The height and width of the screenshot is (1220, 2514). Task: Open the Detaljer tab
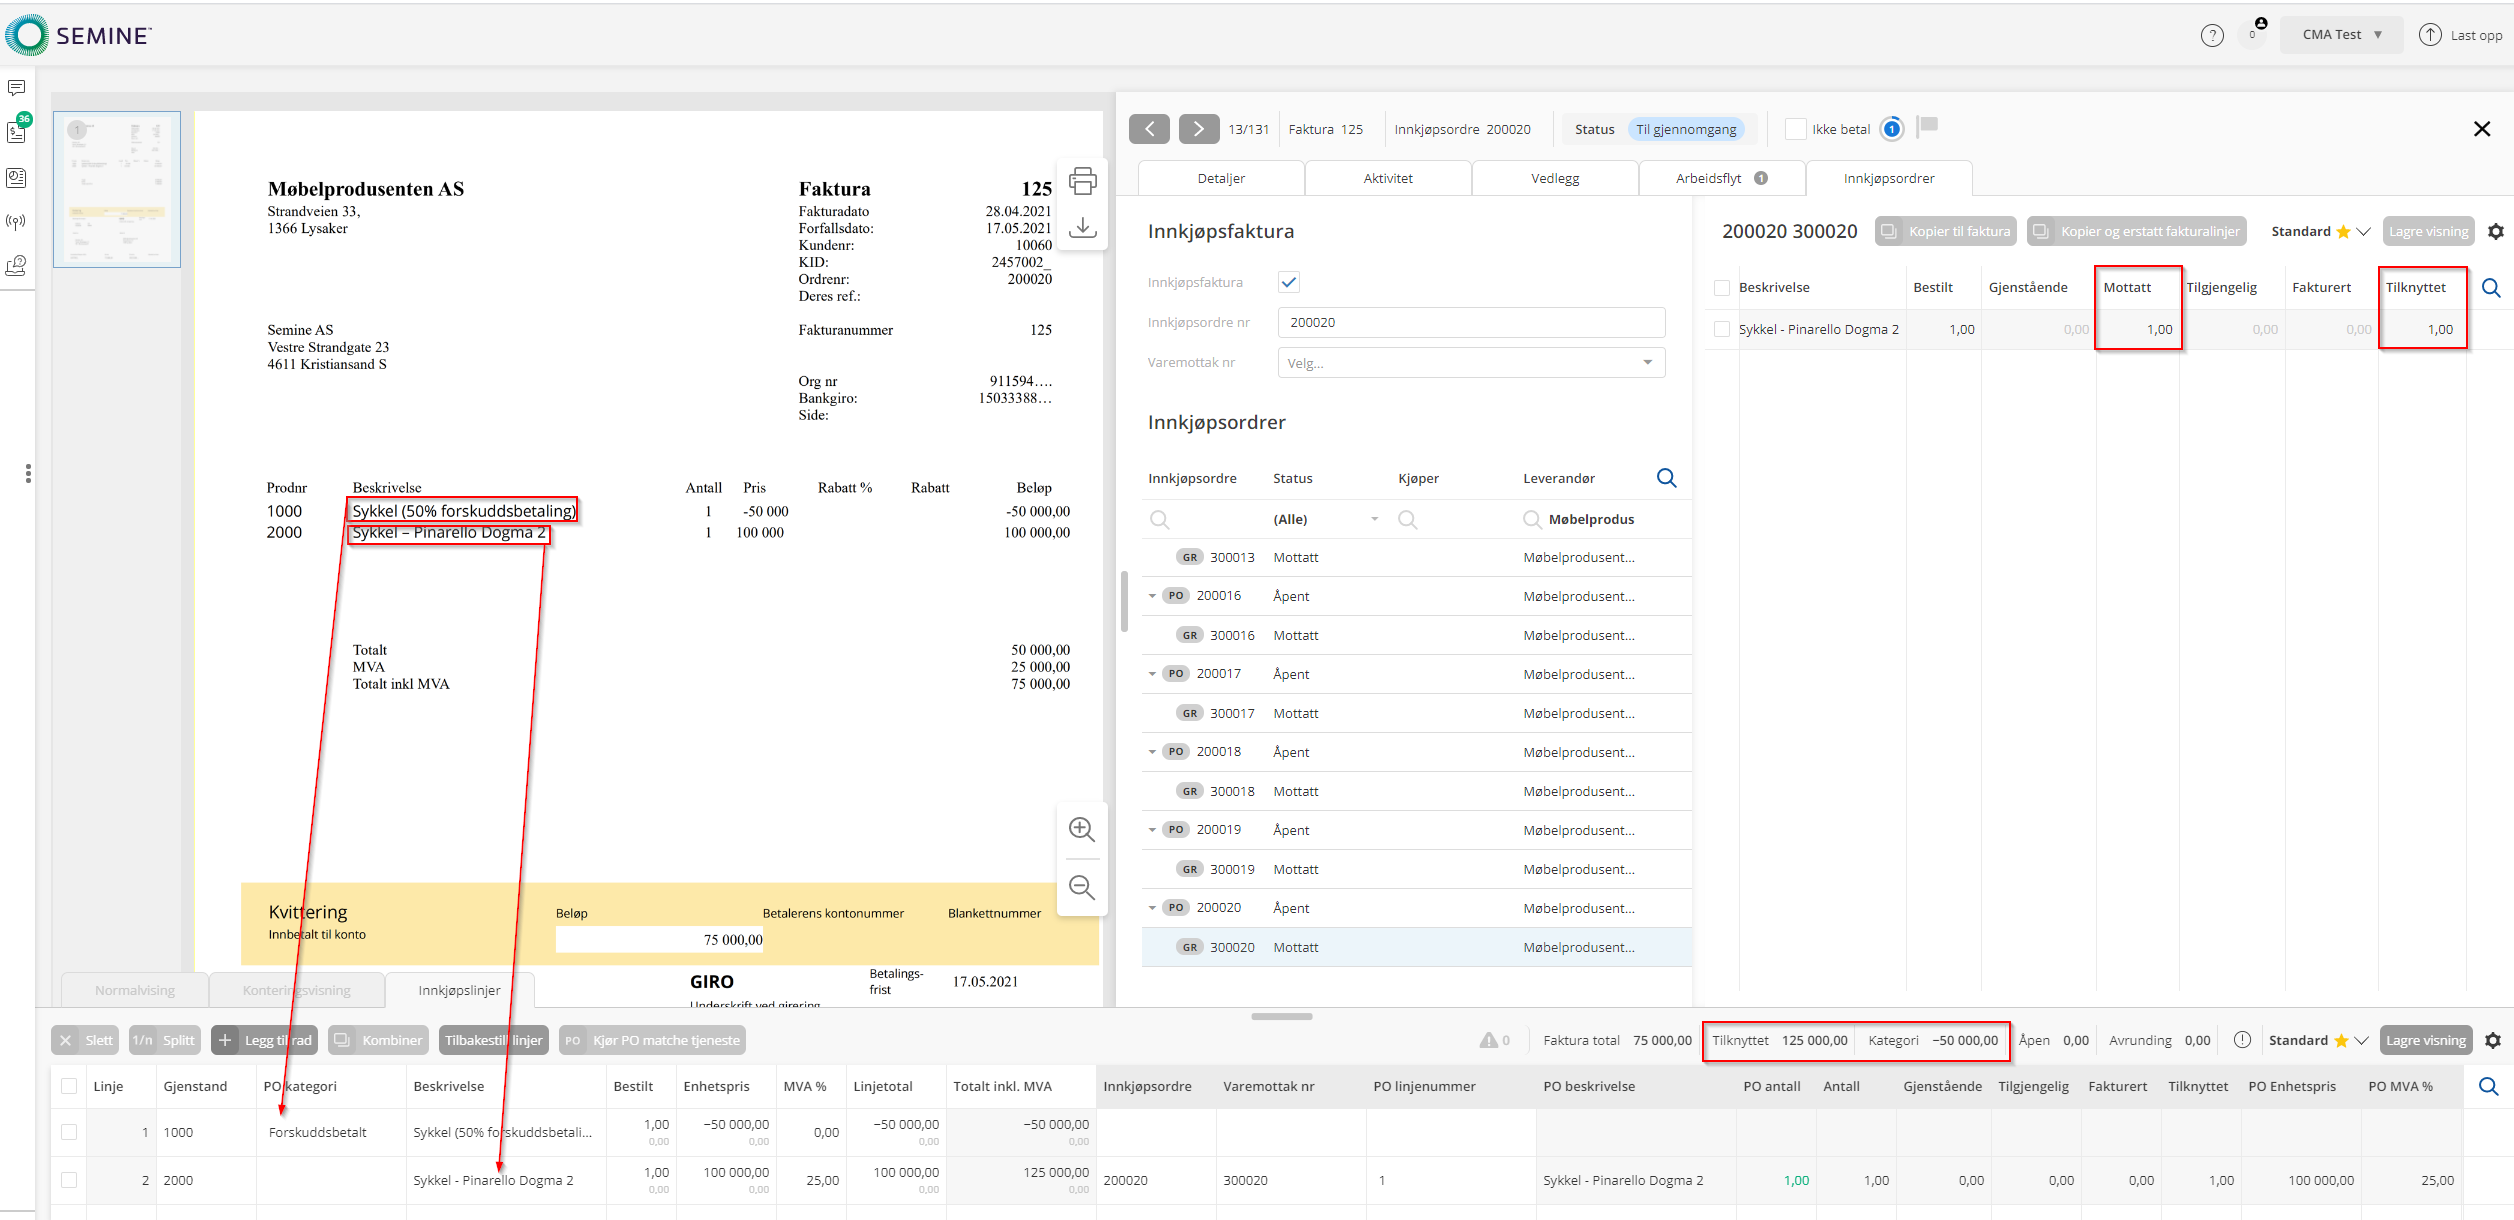coord(1221,178)
